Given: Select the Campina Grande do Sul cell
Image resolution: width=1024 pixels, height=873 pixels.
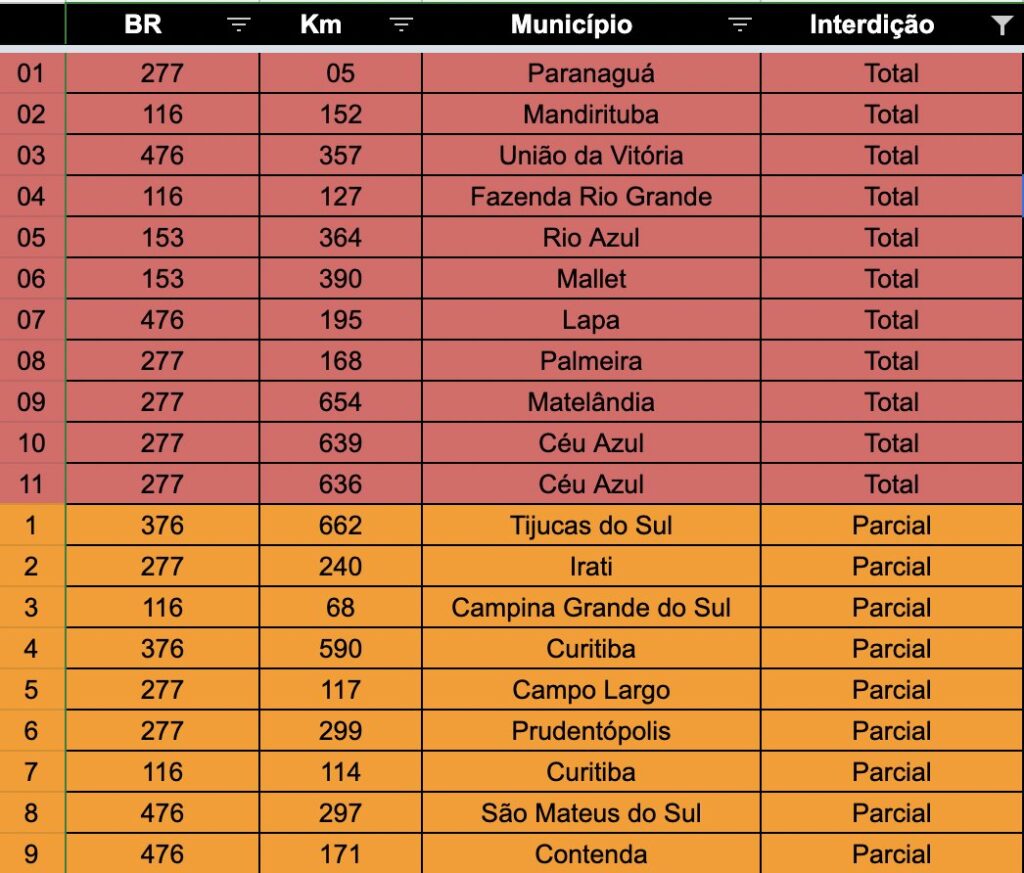Looking at the screenshot, I should click(591, 607).
